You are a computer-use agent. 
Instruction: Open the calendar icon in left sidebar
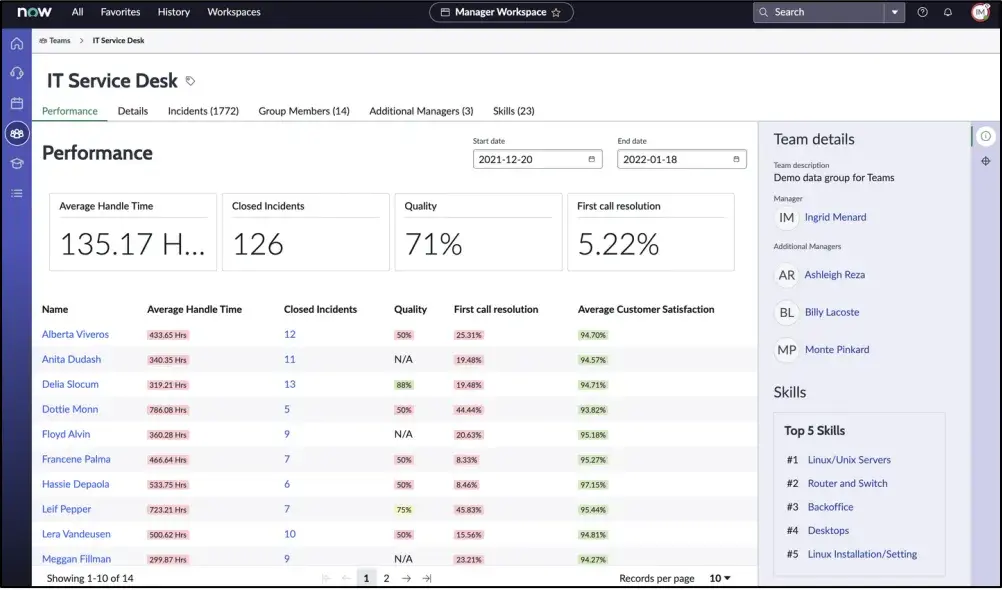click(16, 103)
